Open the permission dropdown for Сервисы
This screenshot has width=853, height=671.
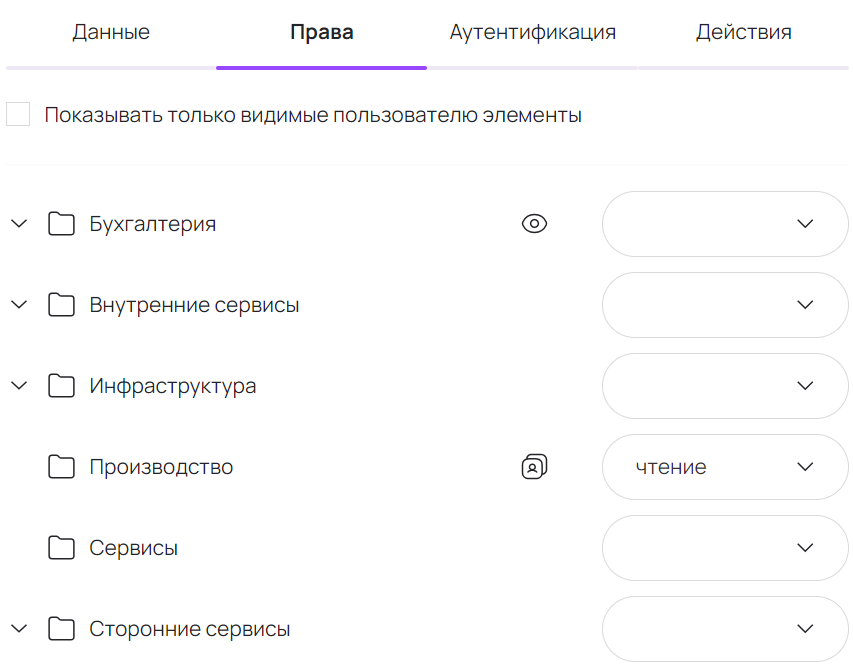724,547
